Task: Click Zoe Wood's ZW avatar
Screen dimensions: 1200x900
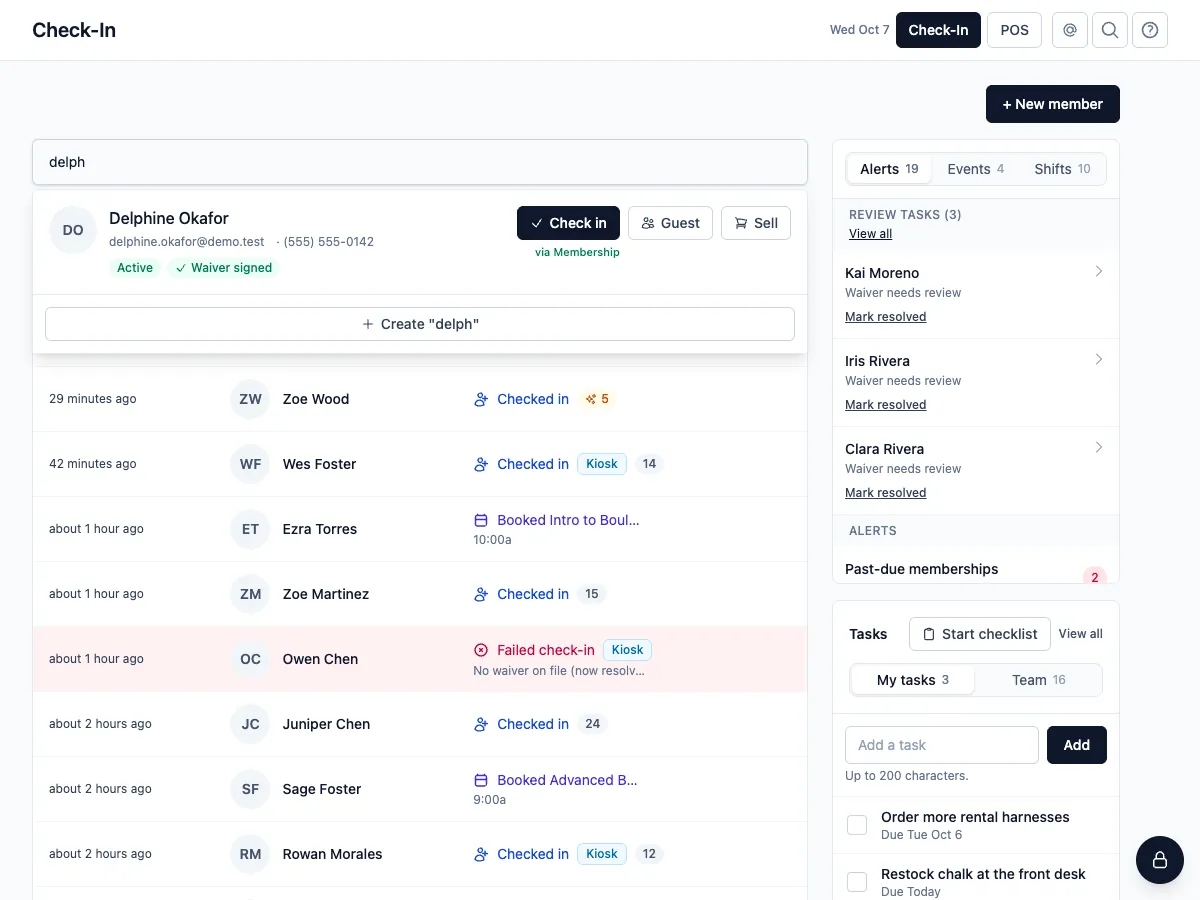Action: pos(250,399)
